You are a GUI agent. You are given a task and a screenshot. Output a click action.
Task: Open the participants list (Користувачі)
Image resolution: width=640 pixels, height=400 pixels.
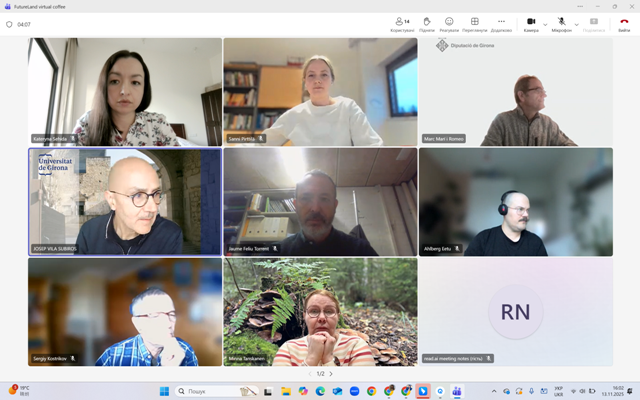pos(401,23)
